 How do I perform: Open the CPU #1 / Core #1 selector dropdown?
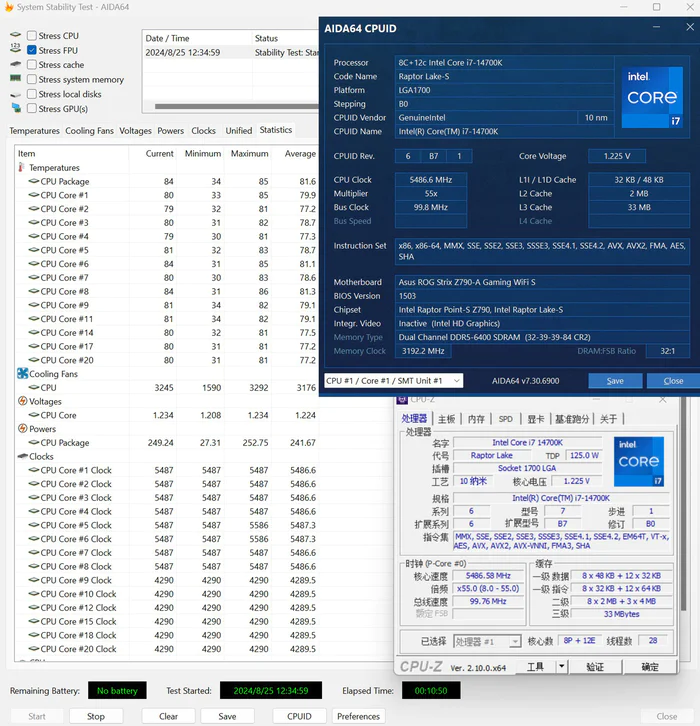pyautogui.click(x=393, y=381)
